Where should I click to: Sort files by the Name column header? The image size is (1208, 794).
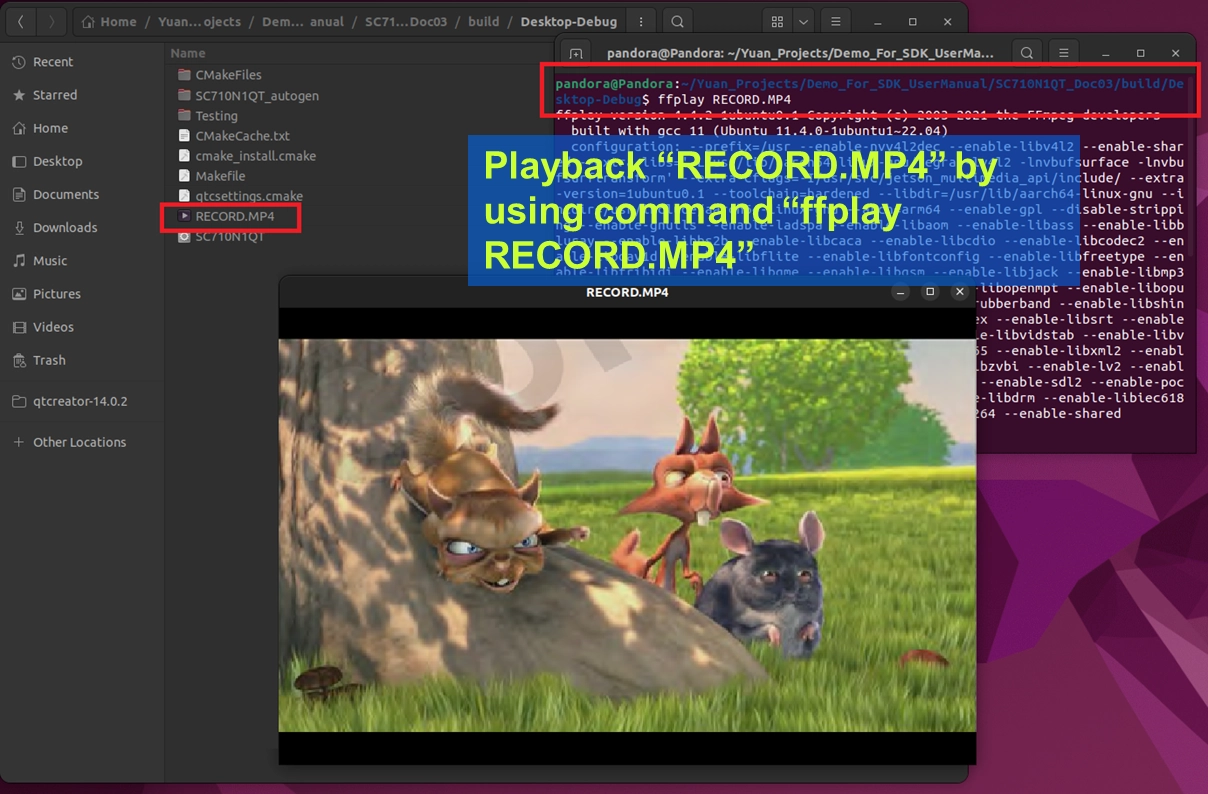[188, 53]
